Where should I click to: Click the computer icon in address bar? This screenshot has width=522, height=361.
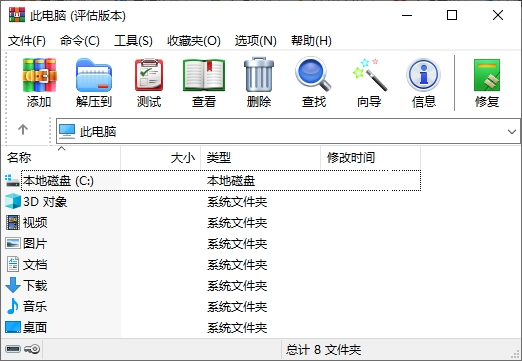67,132
